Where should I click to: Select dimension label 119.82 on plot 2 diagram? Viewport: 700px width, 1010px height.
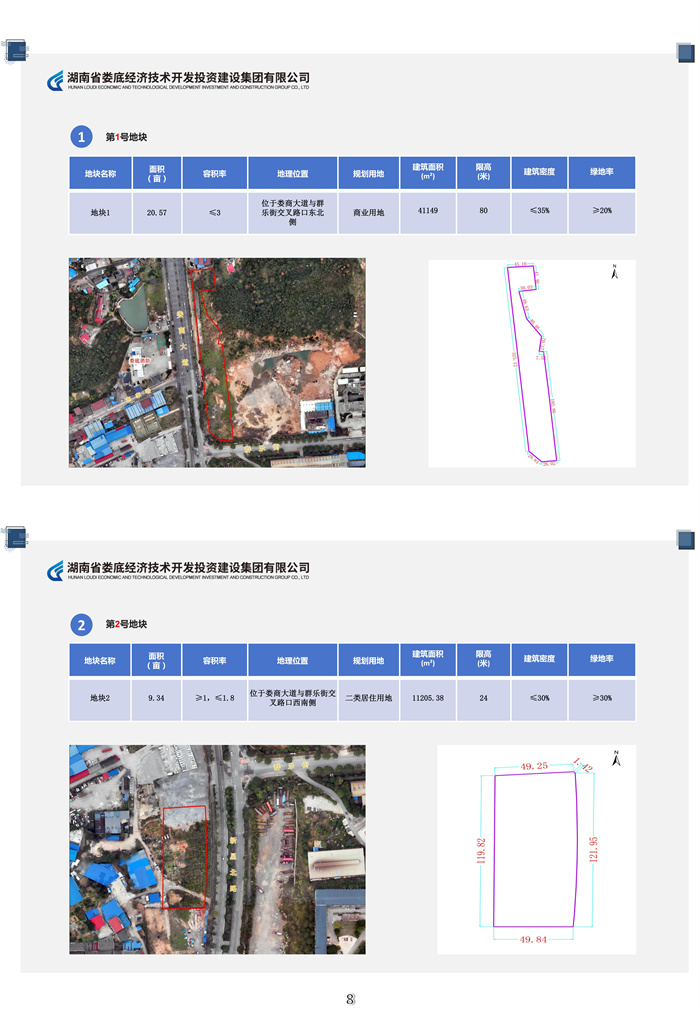[x=482, y=852]
